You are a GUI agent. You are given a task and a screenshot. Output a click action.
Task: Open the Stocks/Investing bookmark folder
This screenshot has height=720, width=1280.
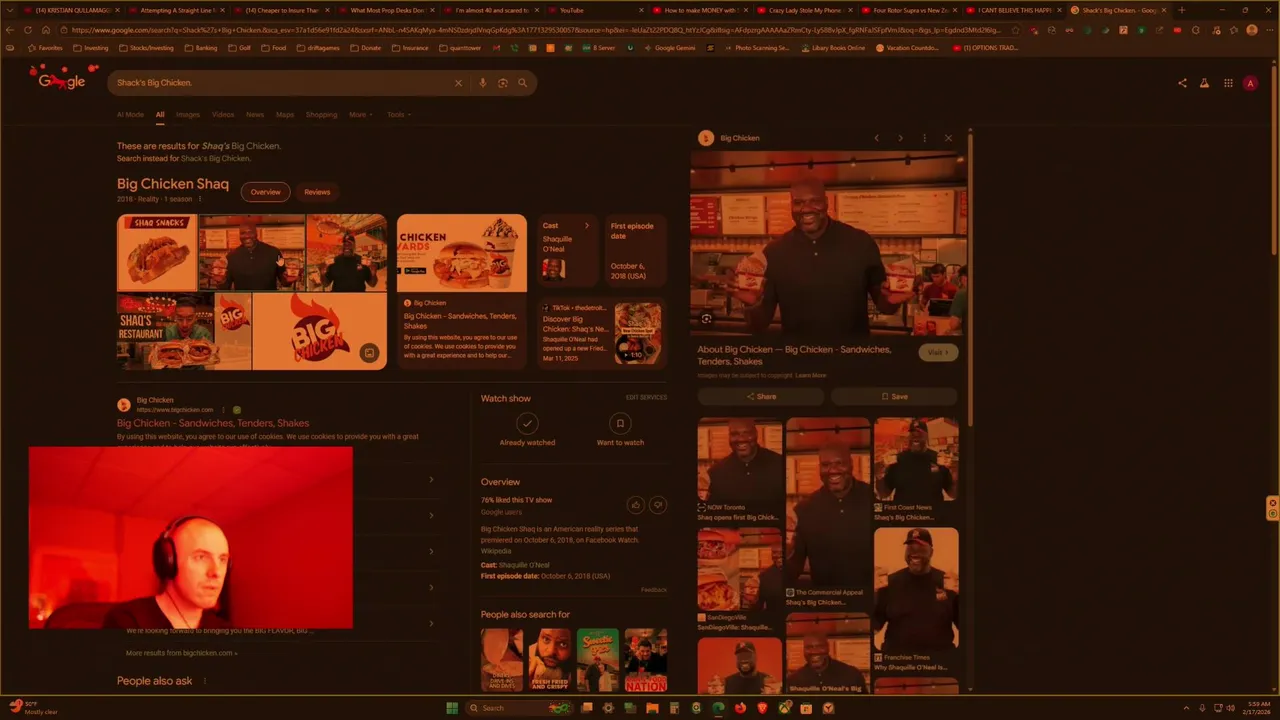click(146, 48)
